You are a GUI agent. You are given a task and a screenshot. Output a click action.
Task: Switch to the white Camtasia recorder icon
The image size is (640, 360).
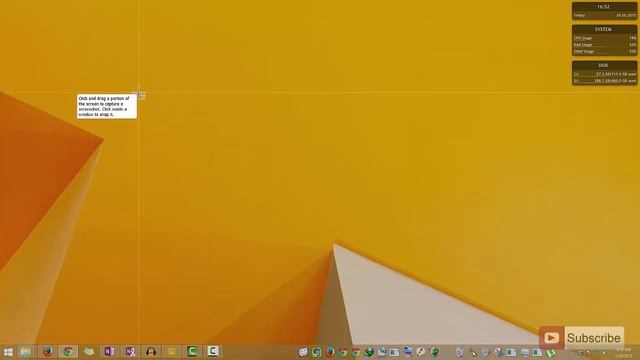pyautogui.click(x=213, y=351)
